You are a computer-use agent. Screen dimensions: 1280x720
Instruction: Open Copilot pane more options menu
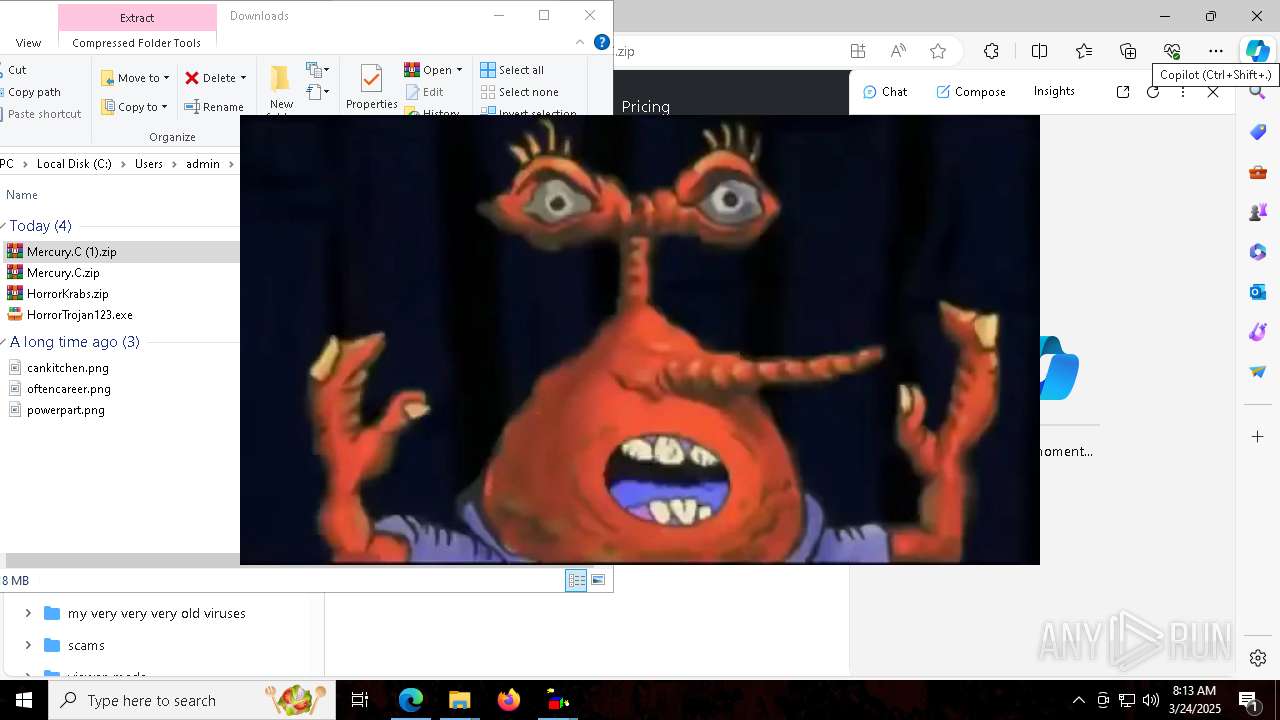1183,91
